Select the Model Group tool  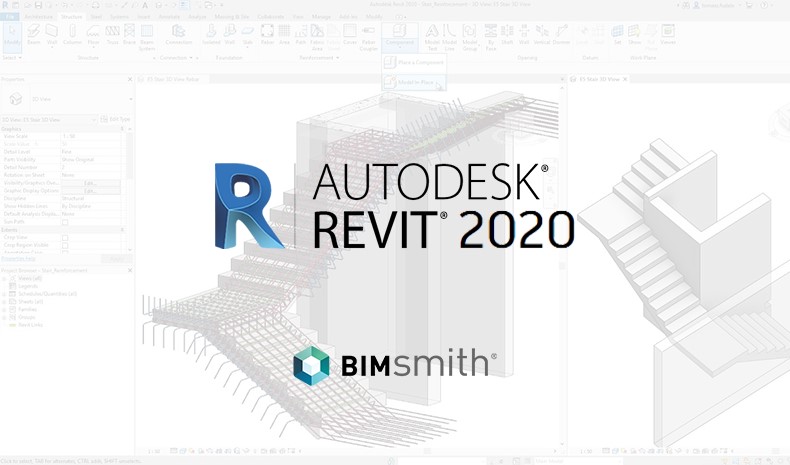point(470,37)
